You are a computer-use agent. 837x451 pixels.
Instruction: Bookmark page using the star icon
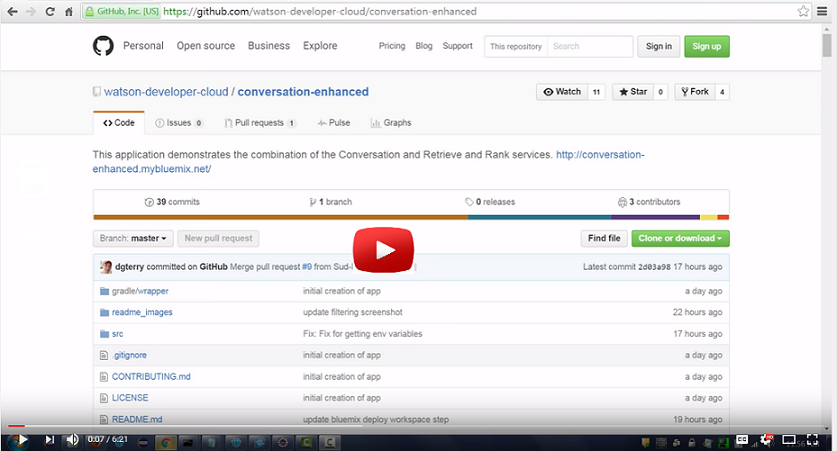(x=803, y=11)
